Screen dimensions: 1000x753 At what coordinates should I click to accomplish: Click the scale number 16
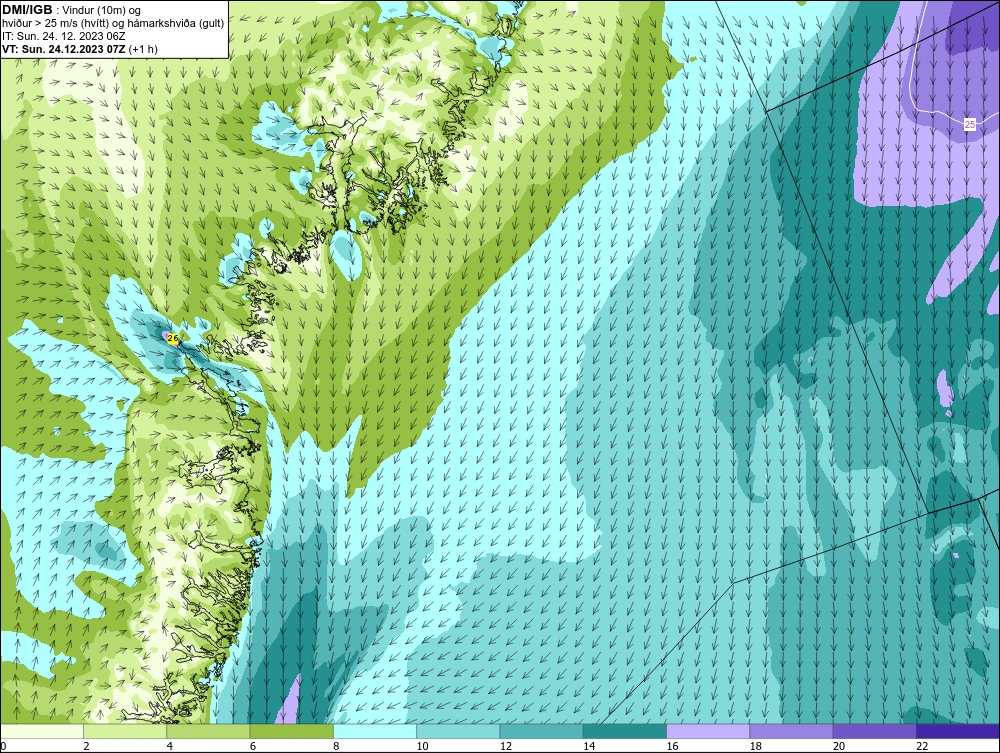click(x=672, y=746)
